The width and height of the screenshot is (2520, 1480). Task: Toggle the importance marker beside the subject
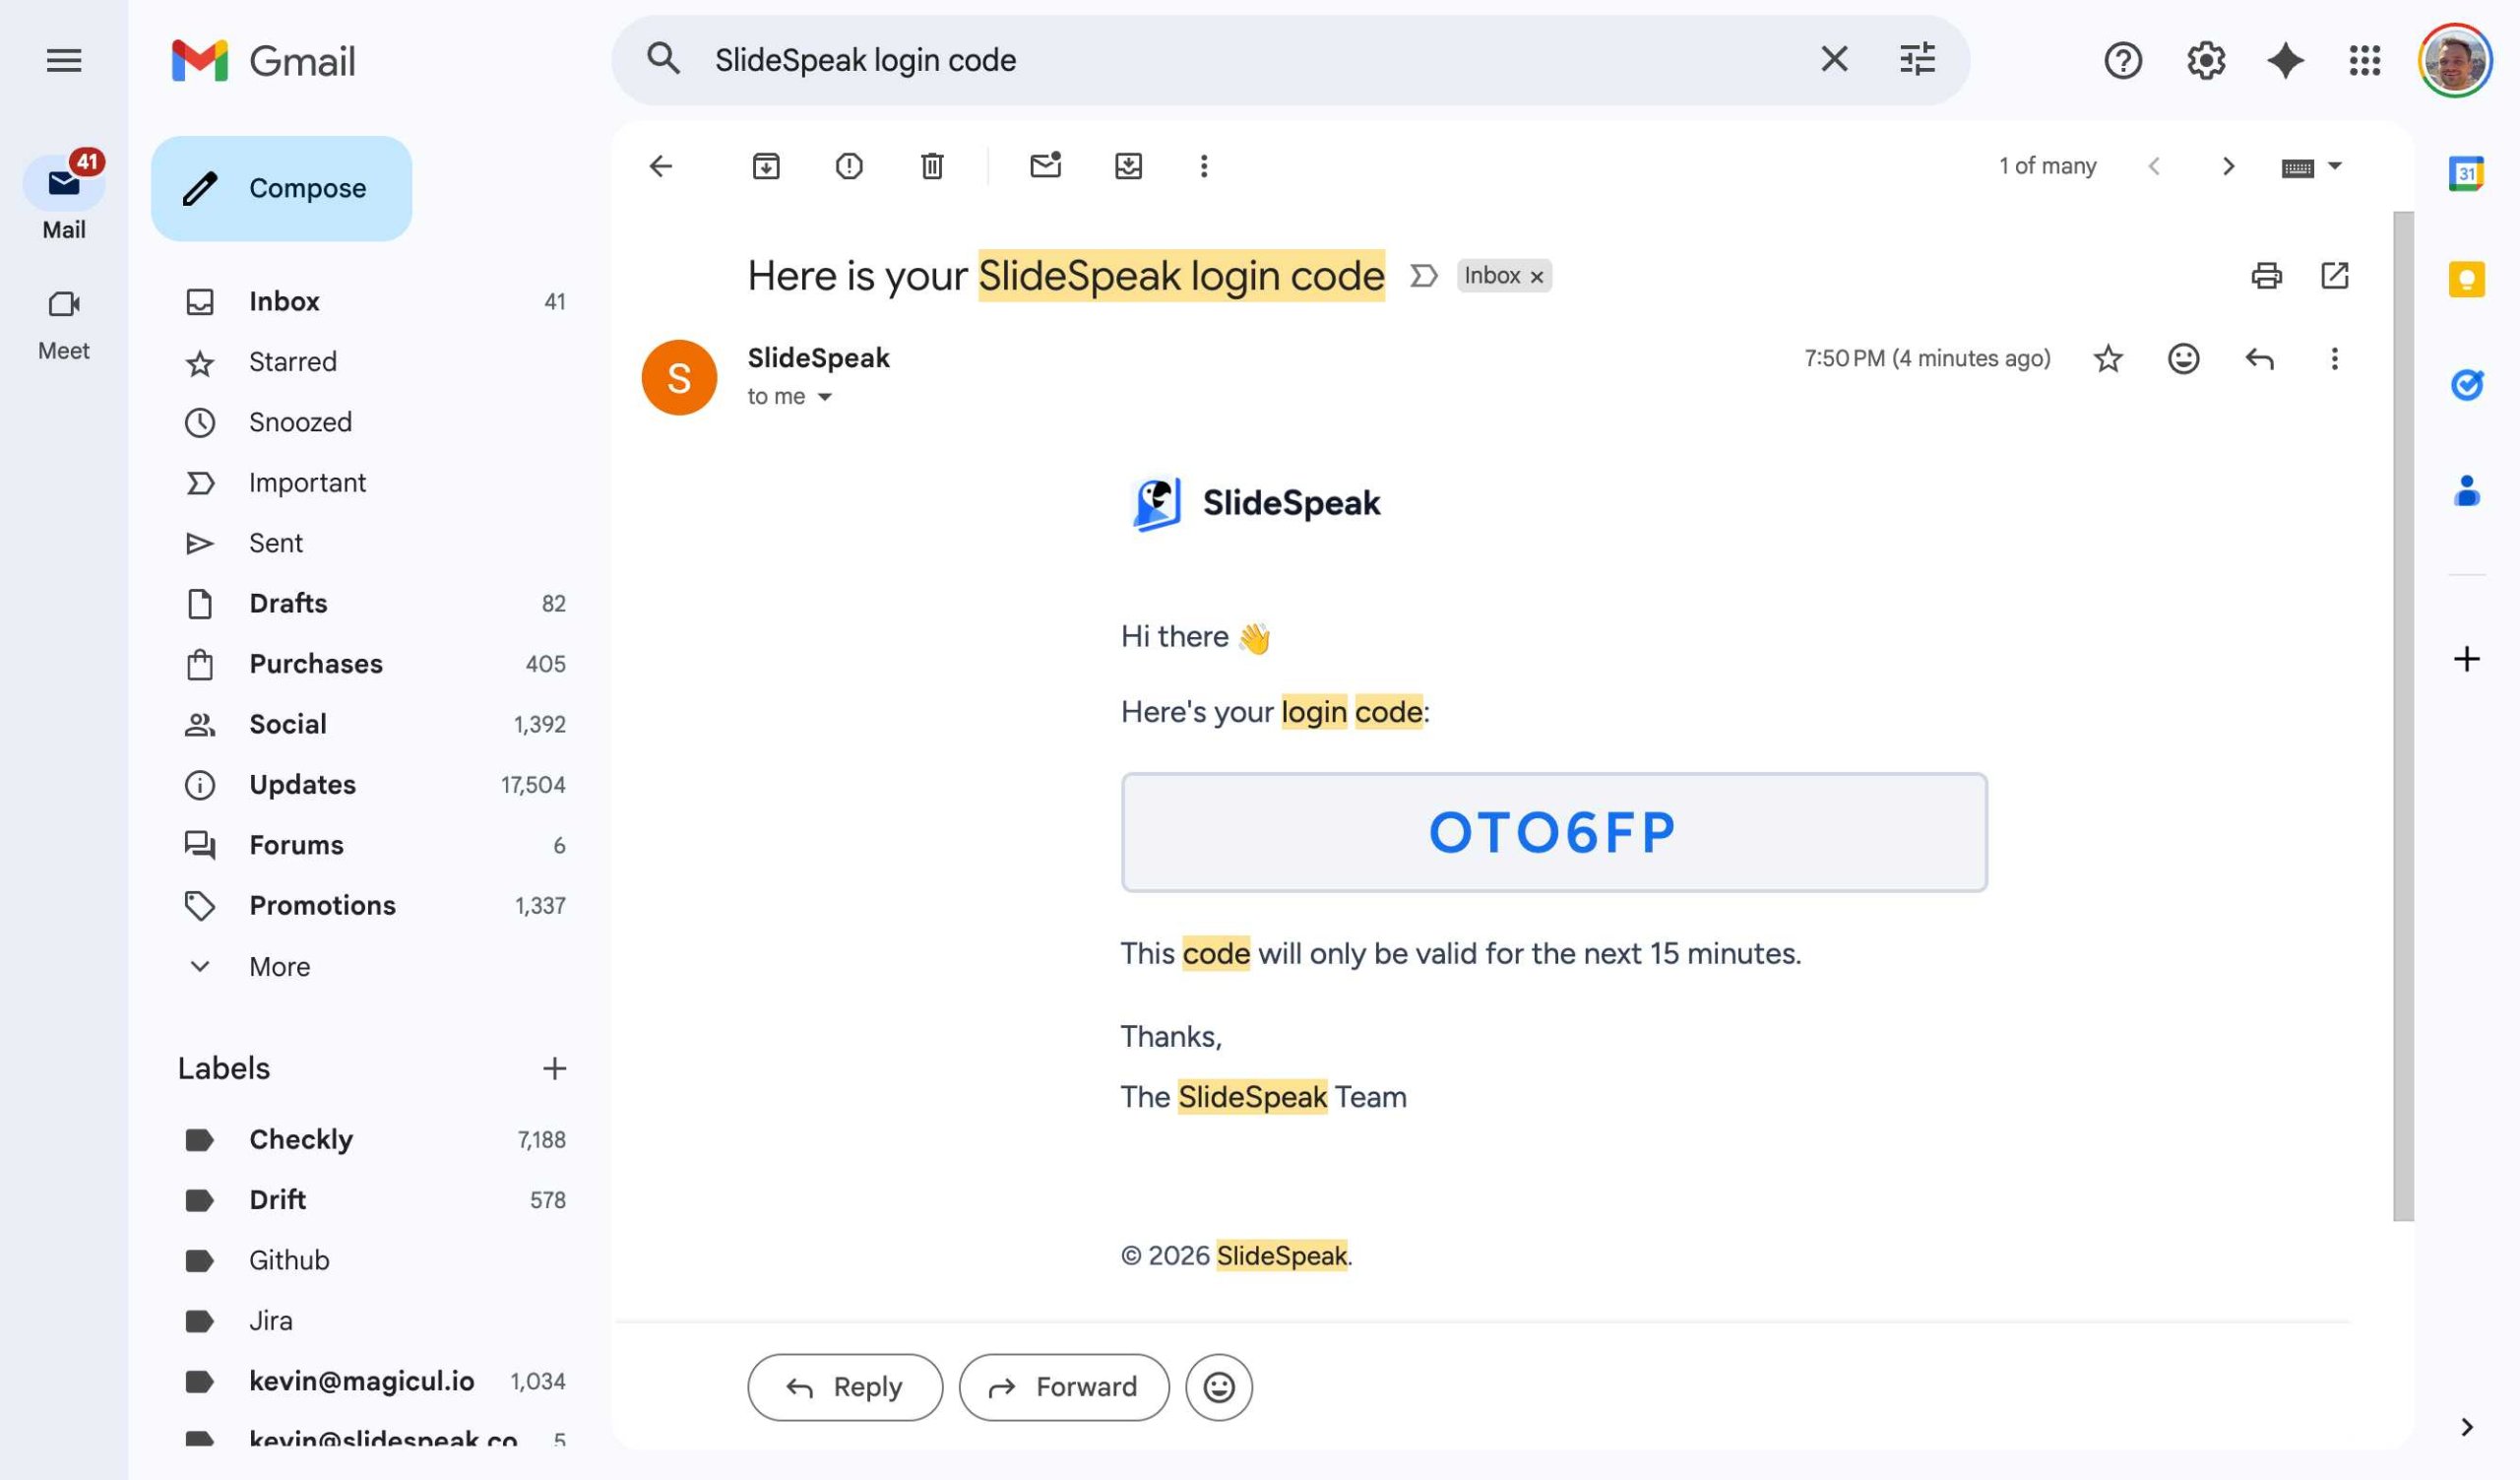[1424, 275]
